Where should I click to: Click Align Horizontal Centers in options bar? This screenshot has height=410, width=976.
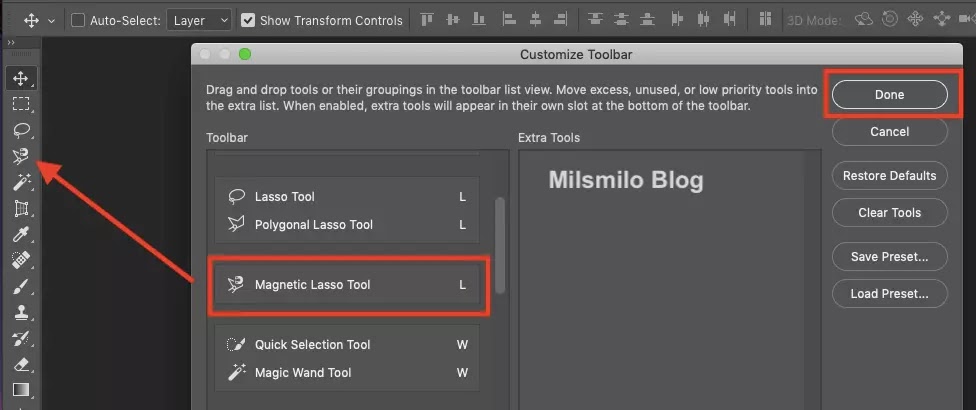click(x=535, y=20)
